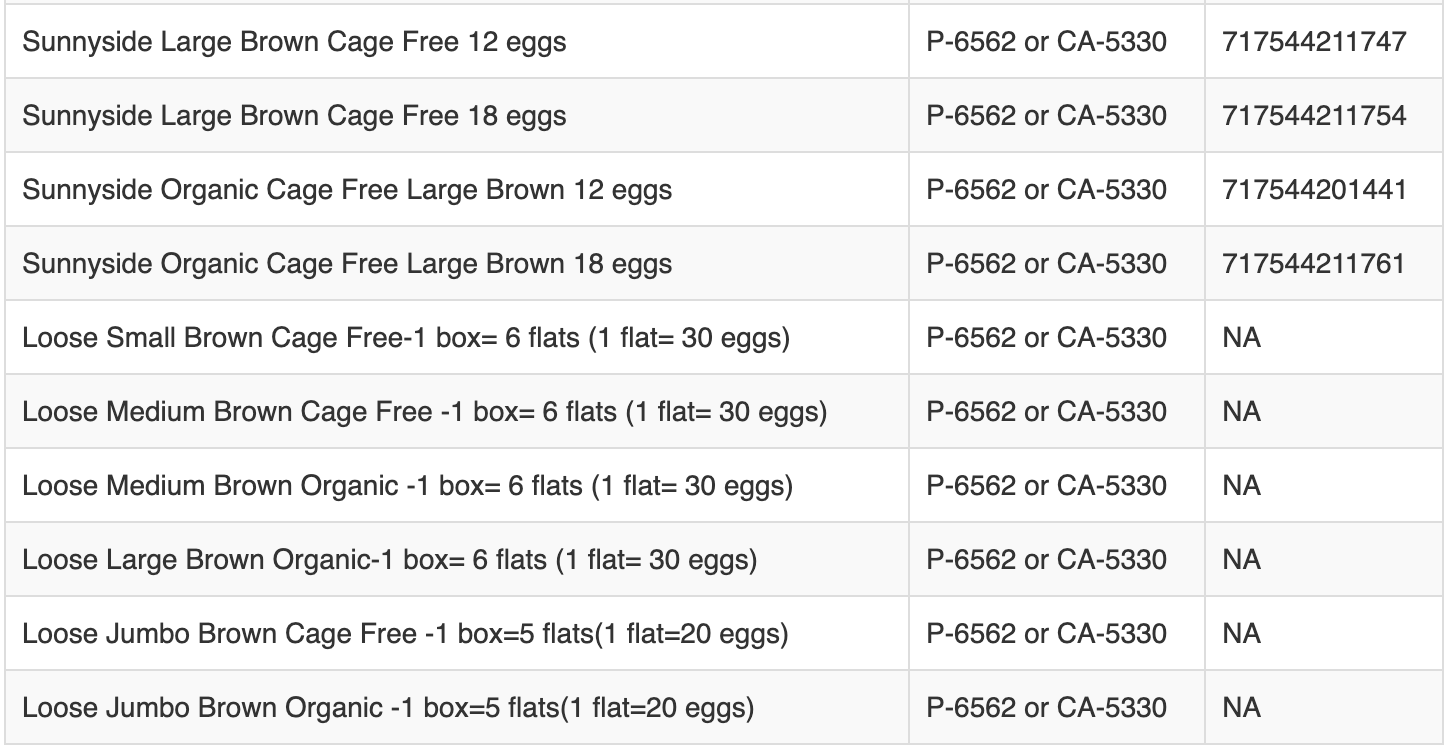Viewport: 1448px width, 748px height.
Task: Select UPC code 717544211754
Action: point(1314,116)
